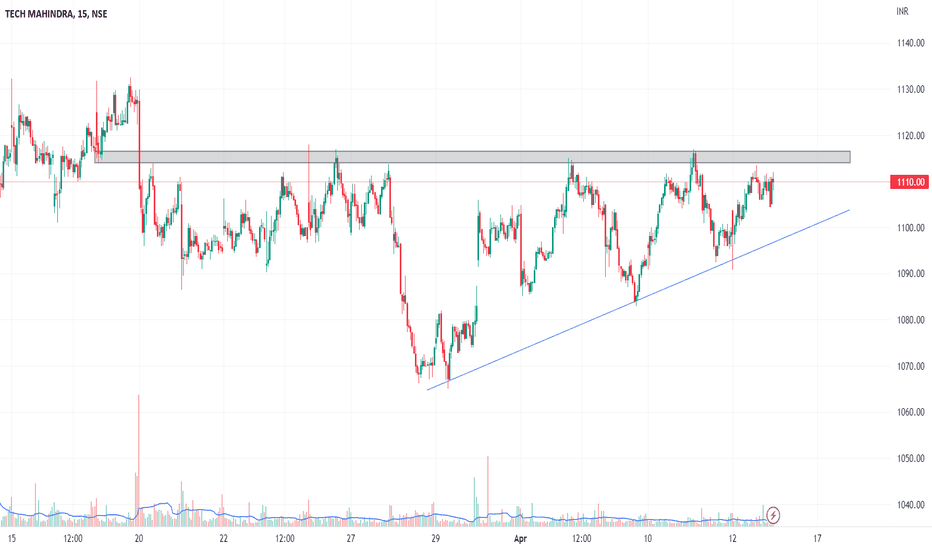Click the 17 date label on time axis
This screenshot has height=550, width=932.
pos(817,539)
